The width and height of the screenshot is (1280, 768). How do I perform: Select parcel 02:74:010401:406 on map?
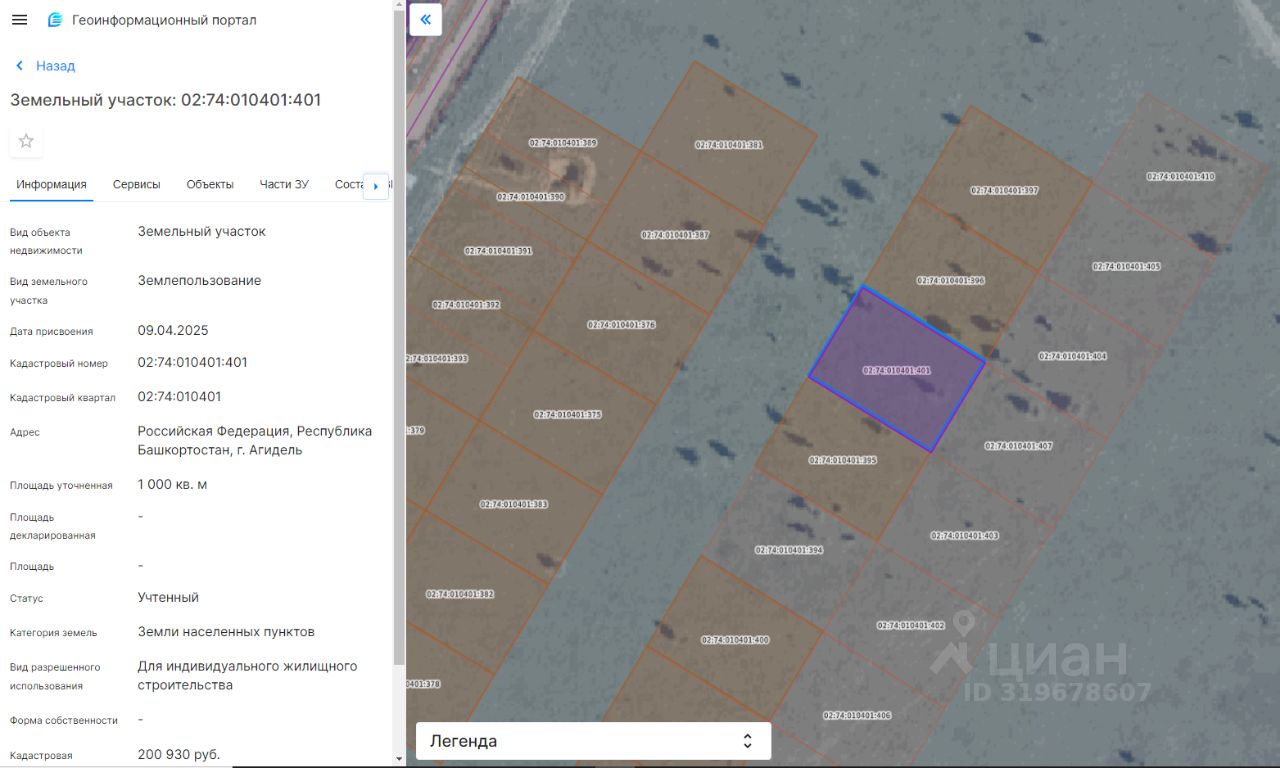coord(857,716)
